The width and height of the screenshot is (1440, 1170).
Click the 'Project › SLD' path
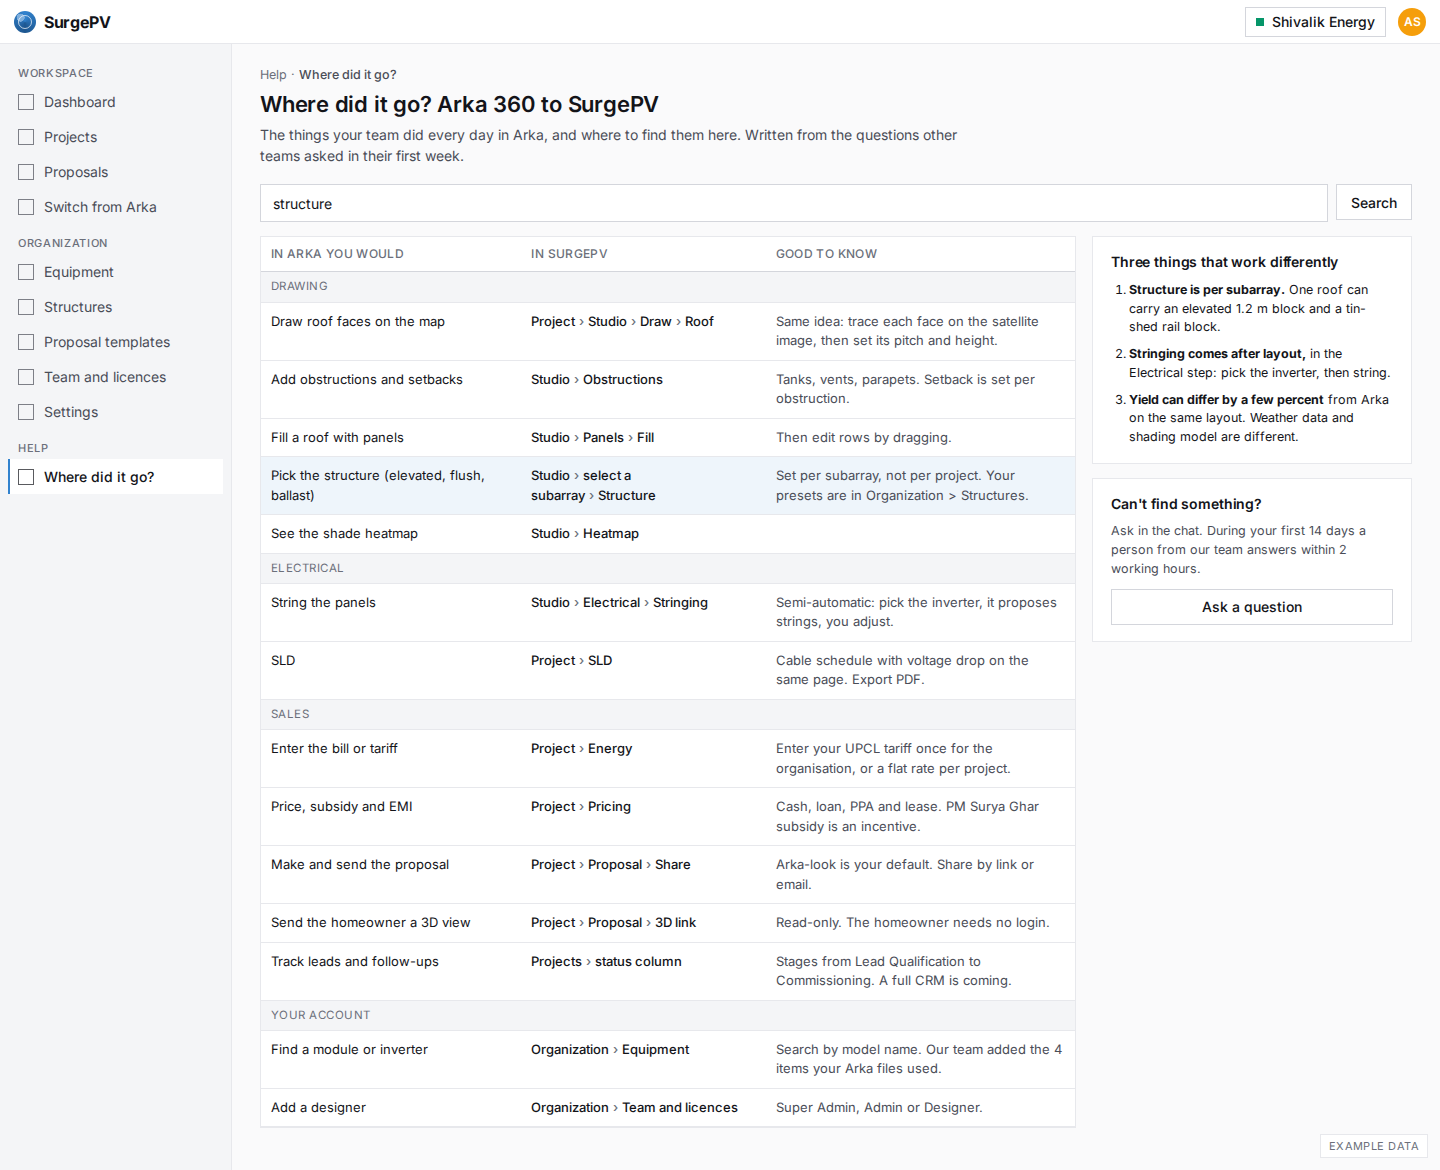click(x=571, y=661)
